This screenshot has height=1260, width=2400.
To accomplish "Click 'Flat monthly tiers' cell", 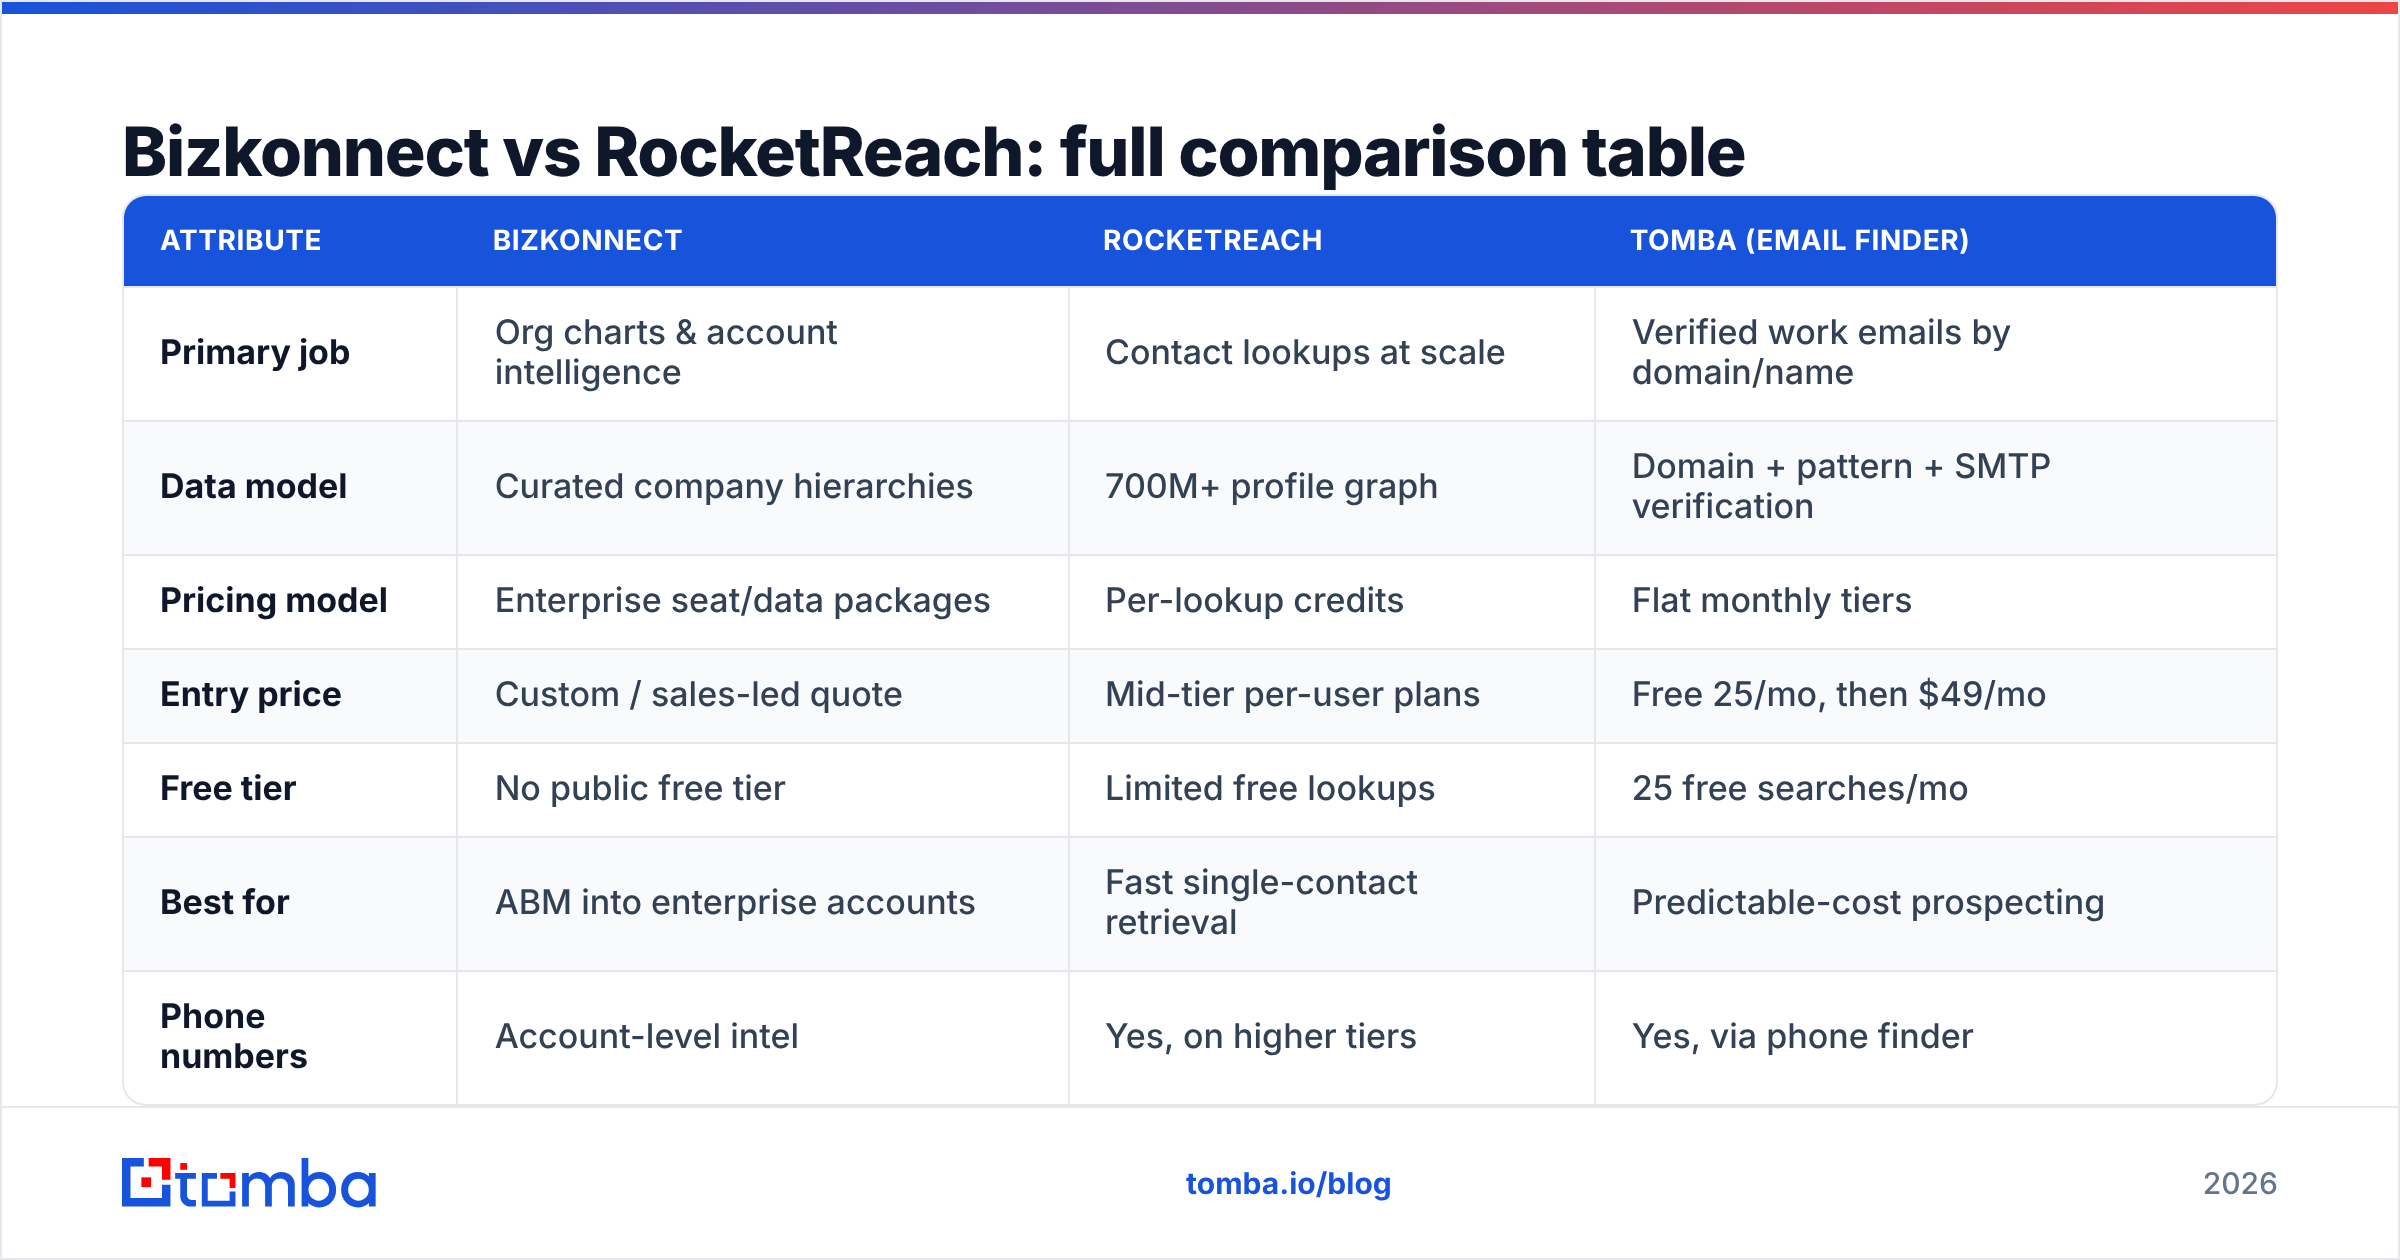I will 1935,602.
